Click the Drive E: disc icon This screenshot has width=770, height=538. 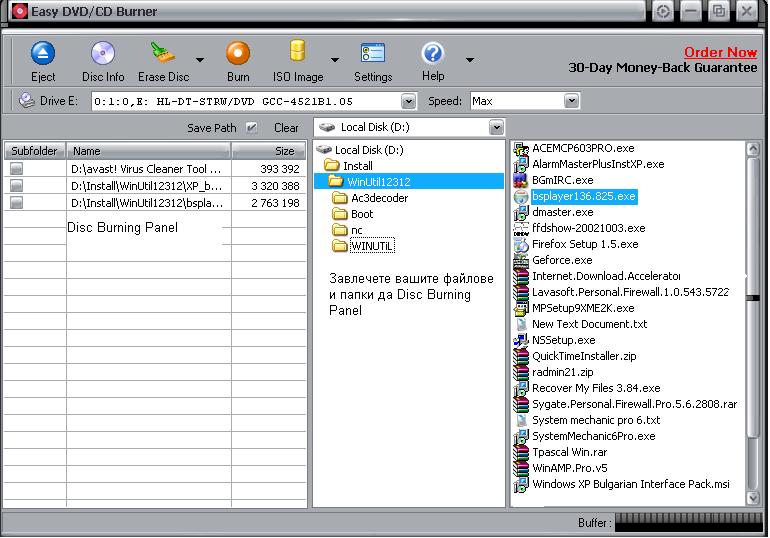tap(27, 101)
